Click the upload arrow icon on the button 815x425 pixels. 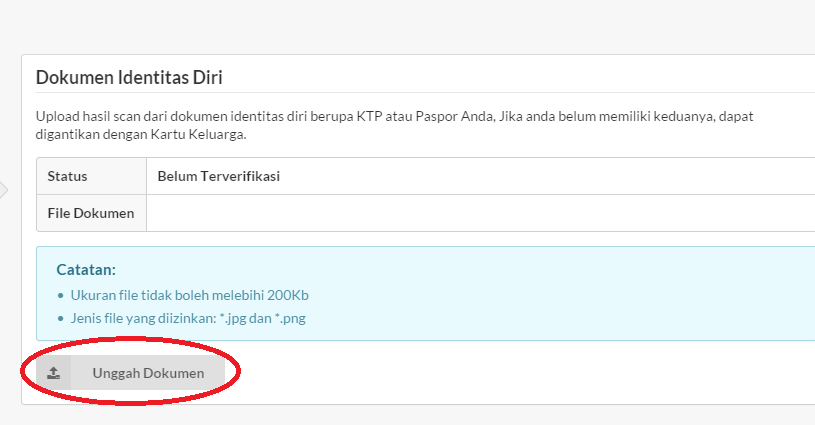[x=54, y=373]
